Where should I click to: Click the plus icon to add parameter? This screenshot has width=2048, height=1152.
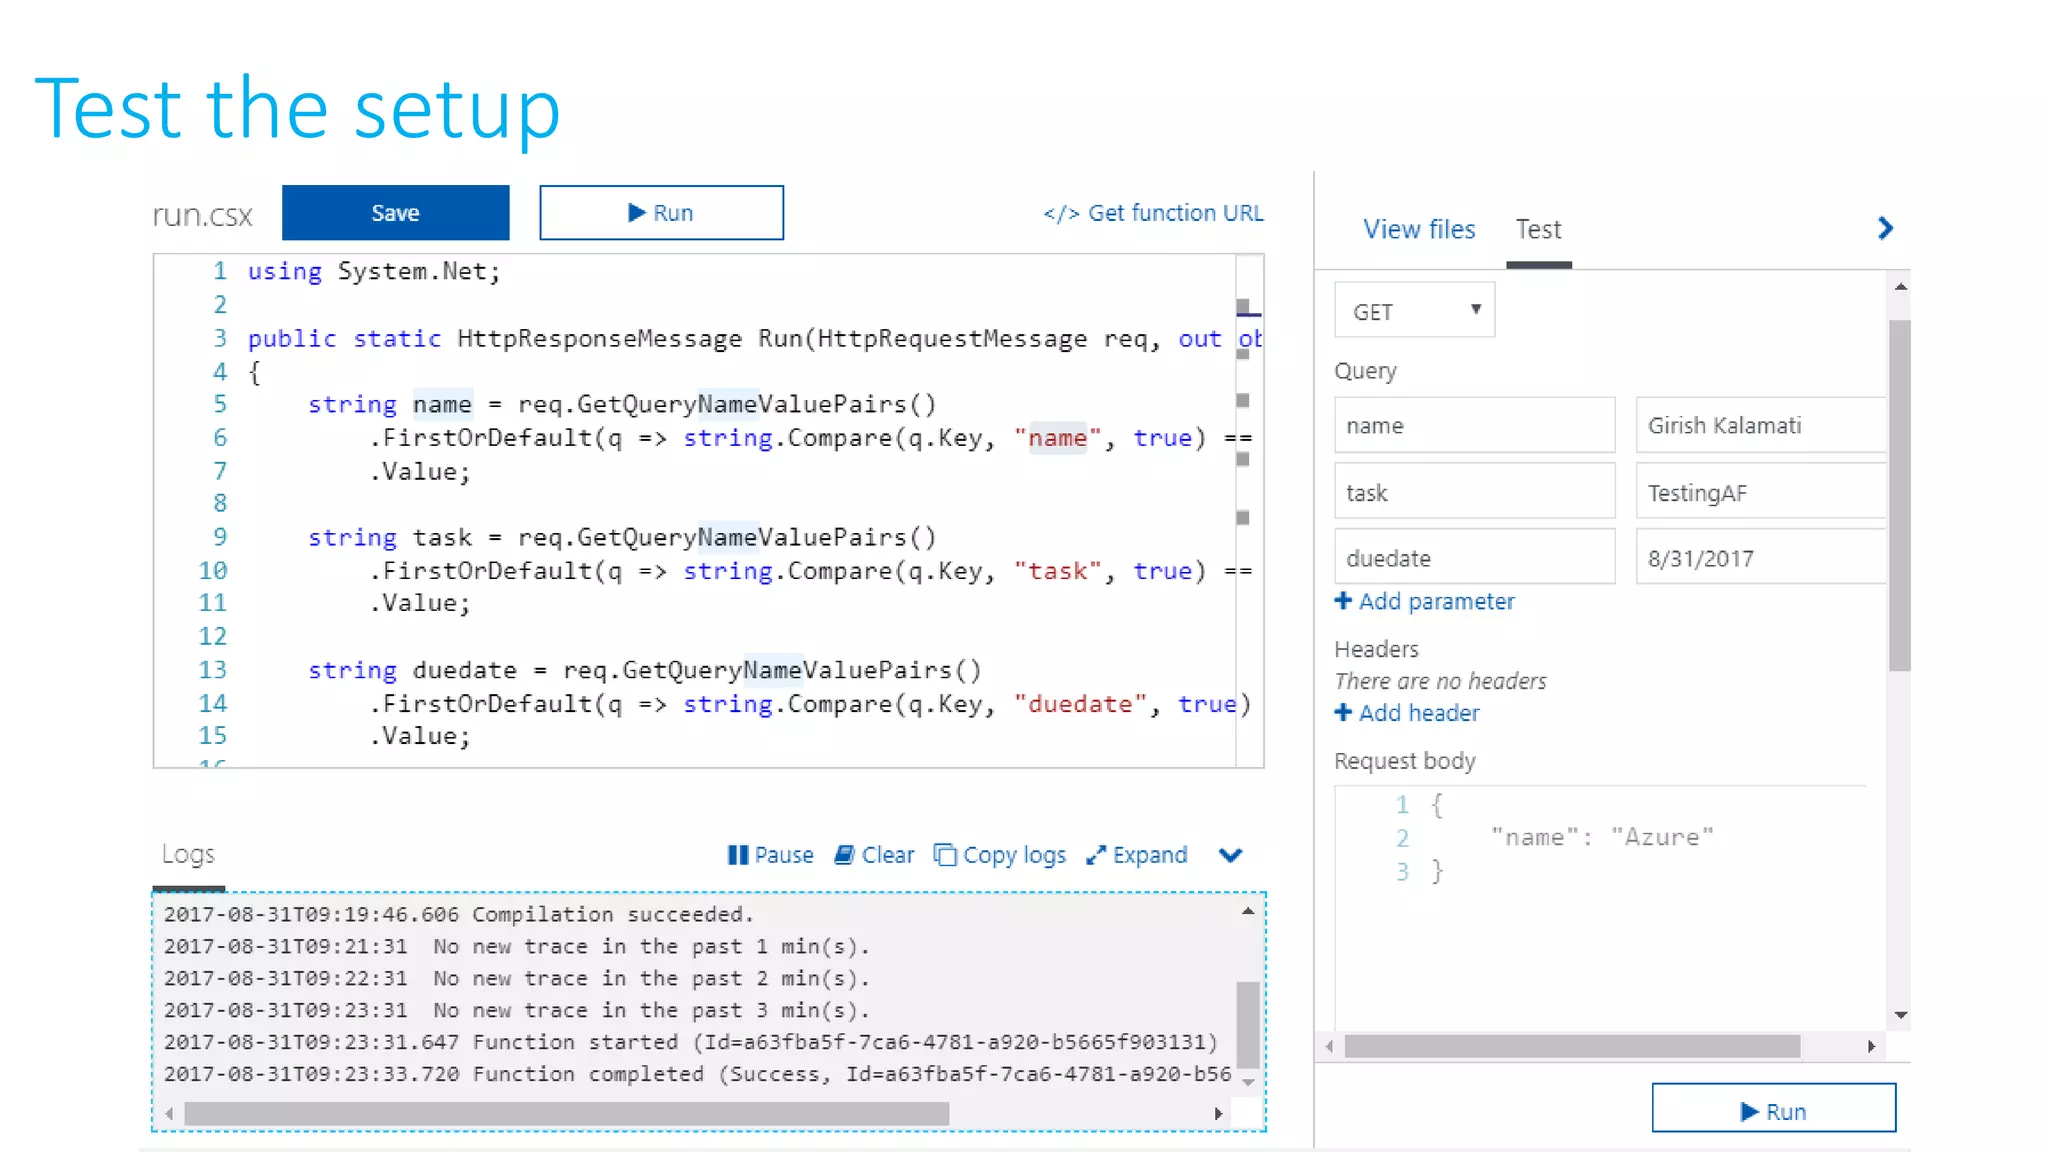[x=1343, y=600]
